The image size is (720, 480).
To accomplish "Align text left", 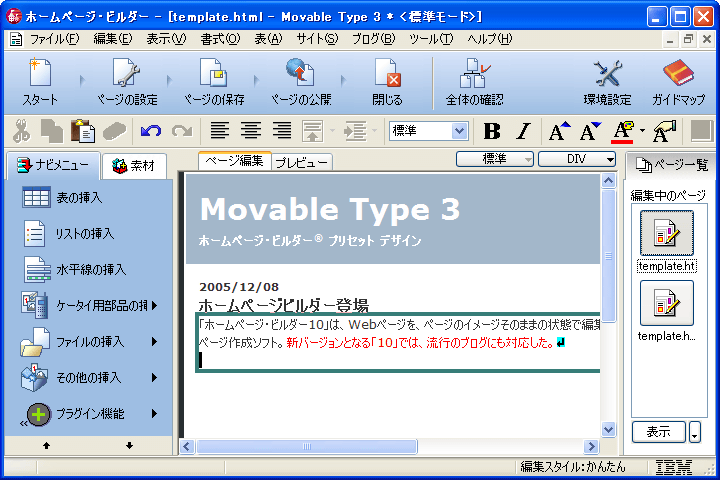I will click(220, 131).
